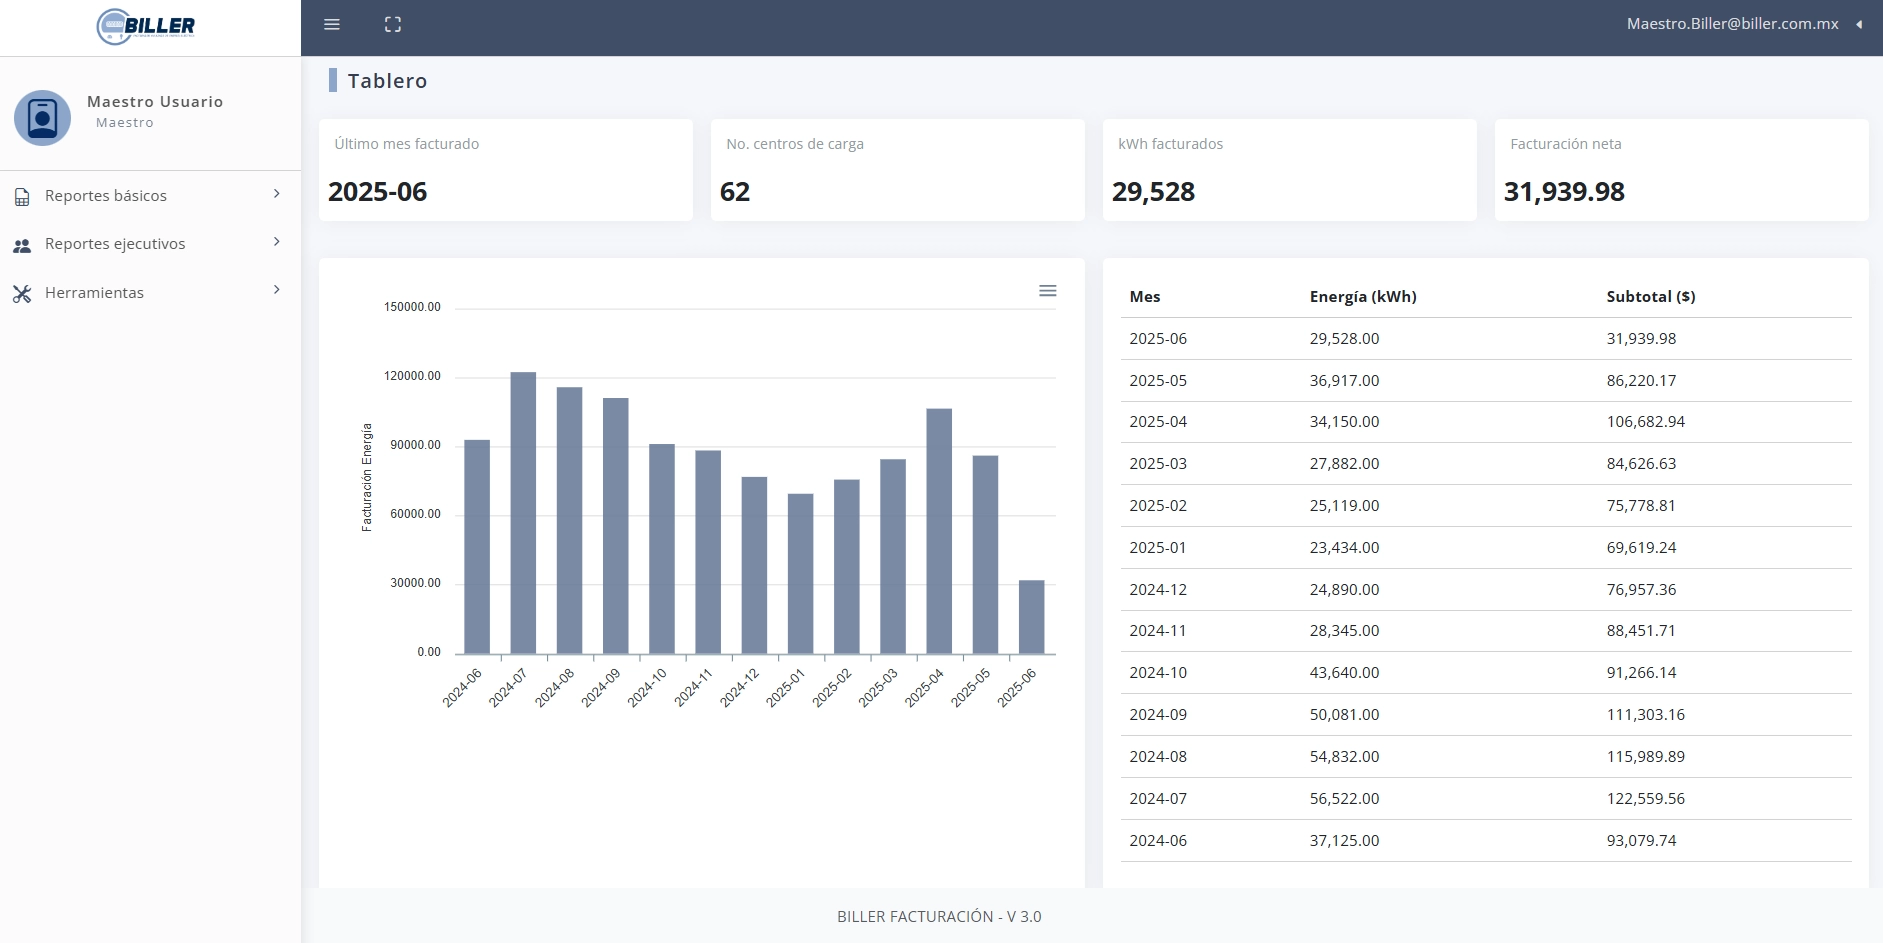This screenshot has height=943, width=1883.
Task: Expand Reportes básicos chevron
Action: coord(277,194)
